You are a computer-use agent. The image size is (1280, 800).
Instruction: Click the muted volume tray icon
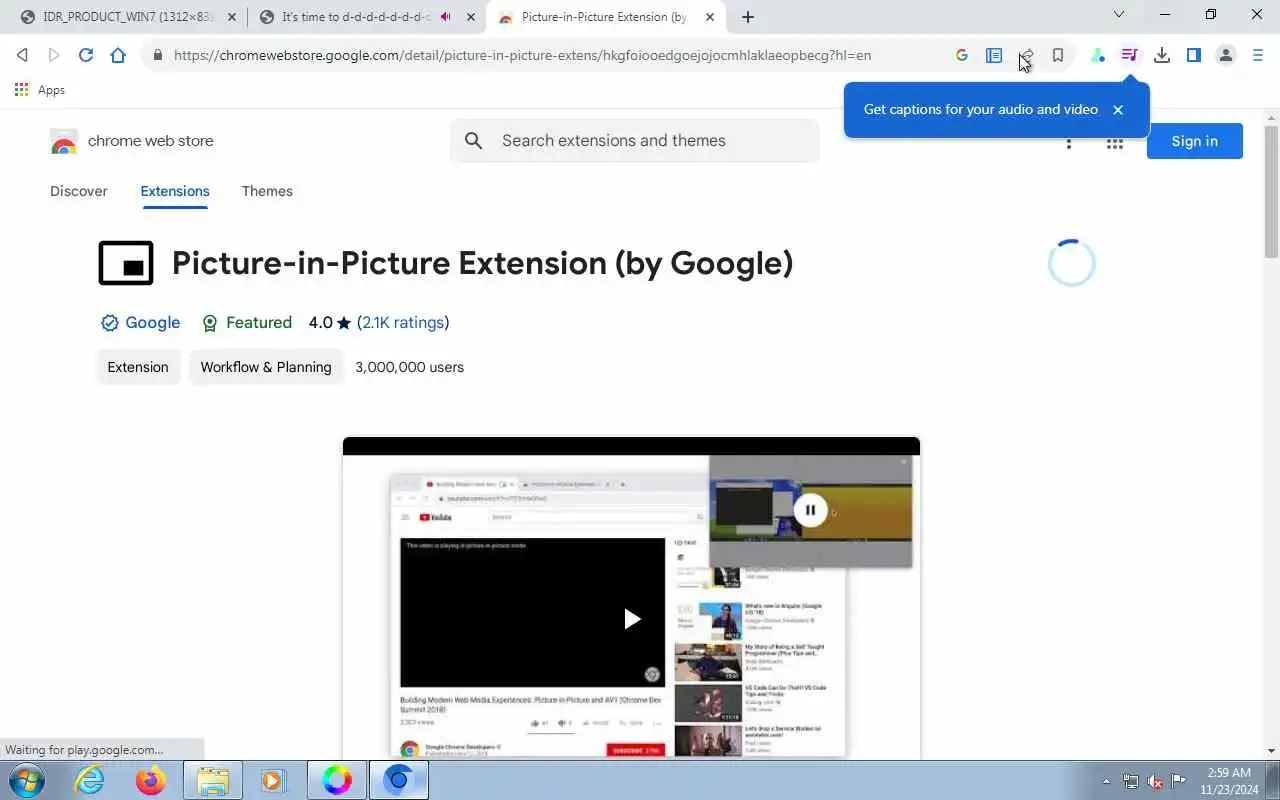click(x=1155, y=781)
